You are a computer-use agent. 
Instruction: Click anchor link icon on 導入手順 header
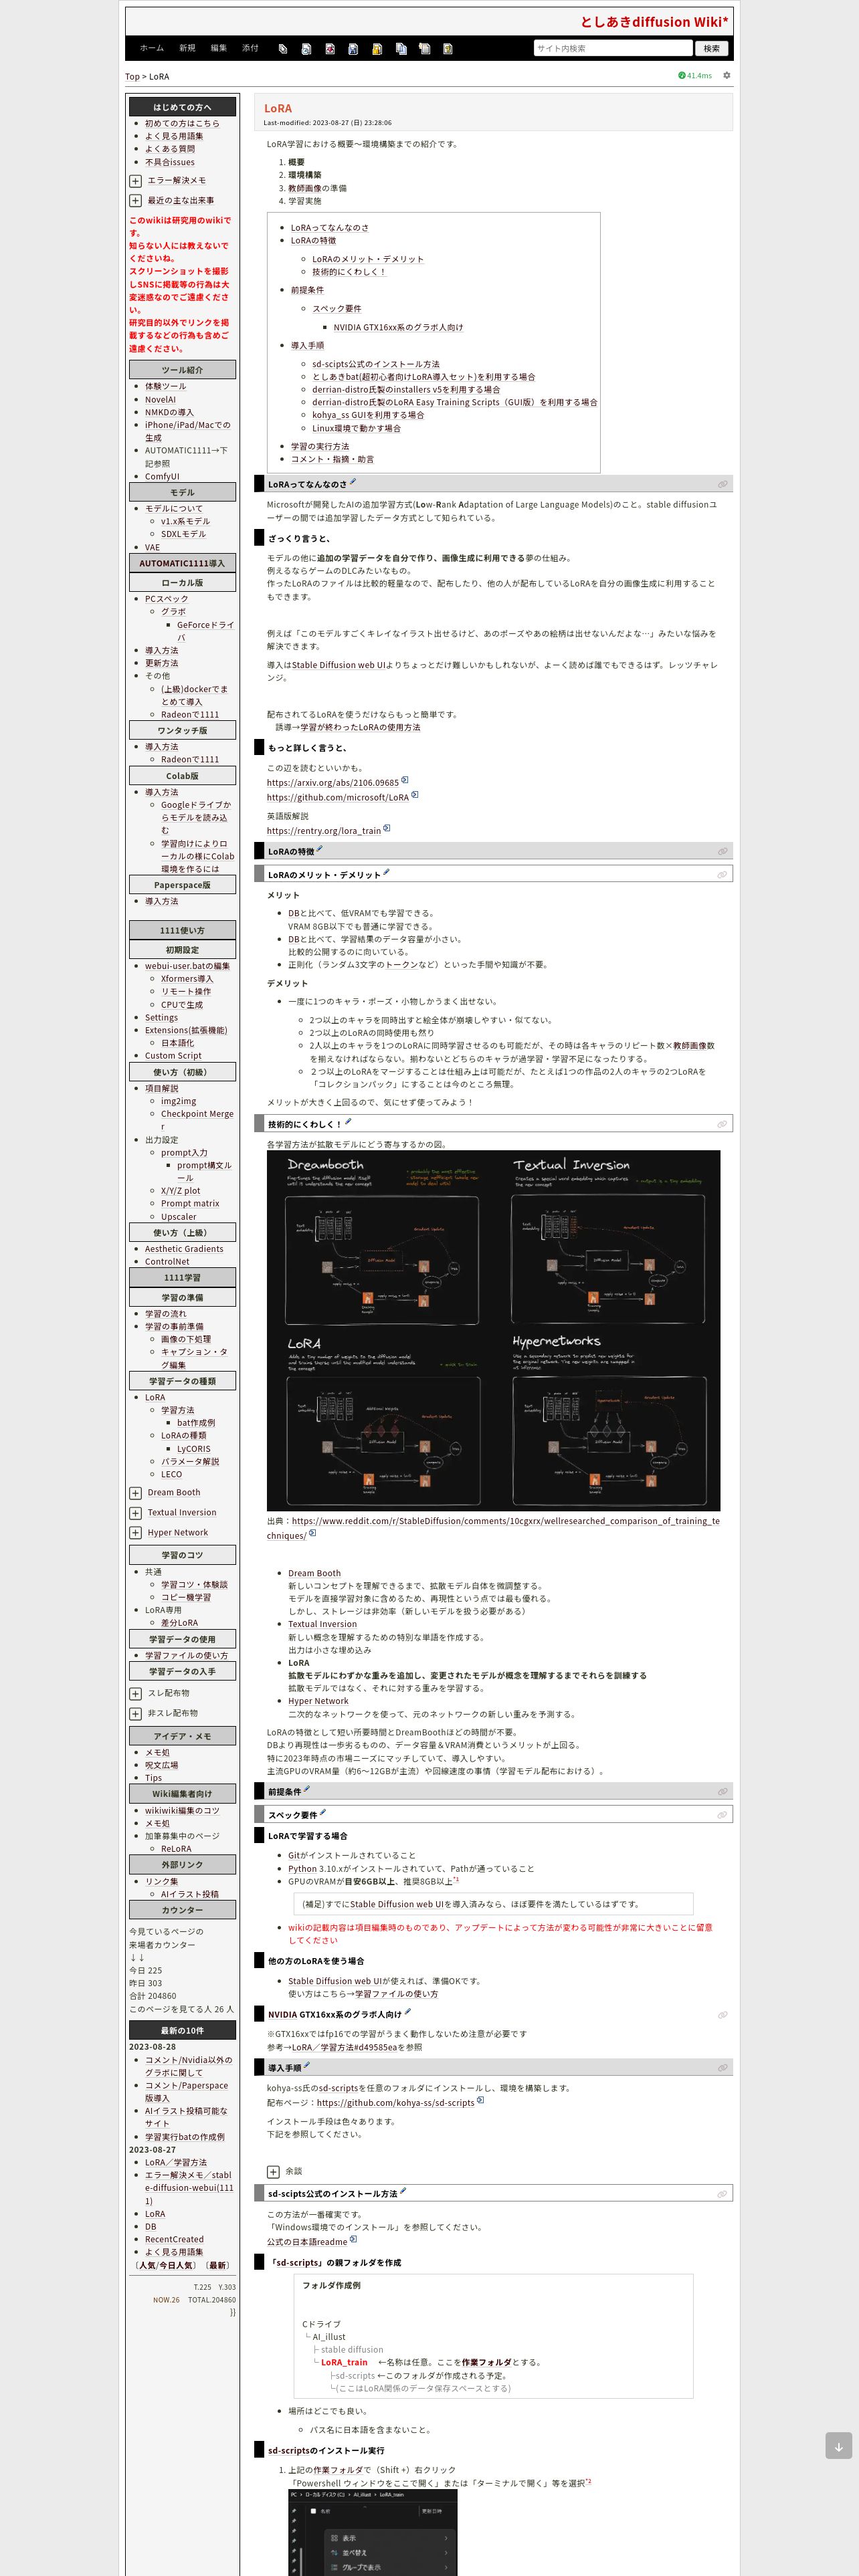tap(722, 2067)
